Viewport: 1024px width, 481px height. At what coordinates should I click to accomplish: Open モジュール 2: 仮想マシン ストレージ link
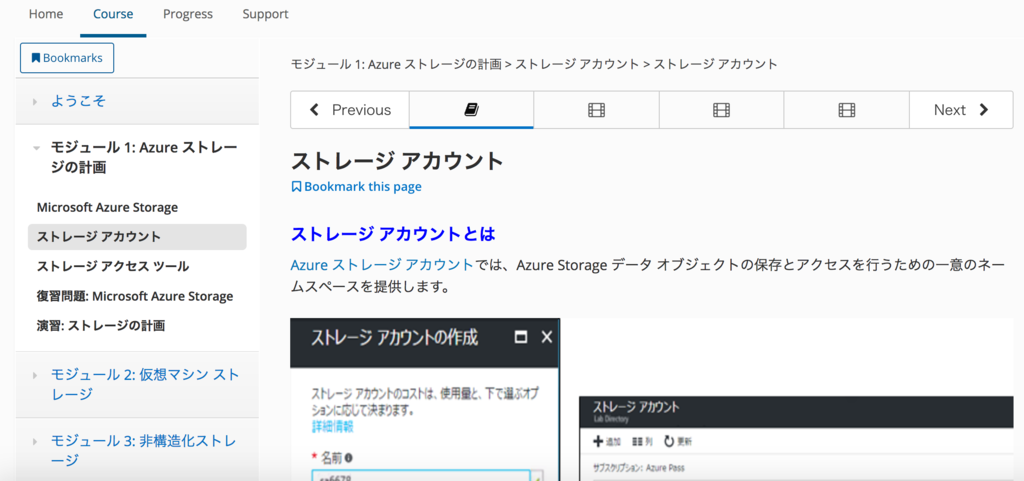(145, 384)
